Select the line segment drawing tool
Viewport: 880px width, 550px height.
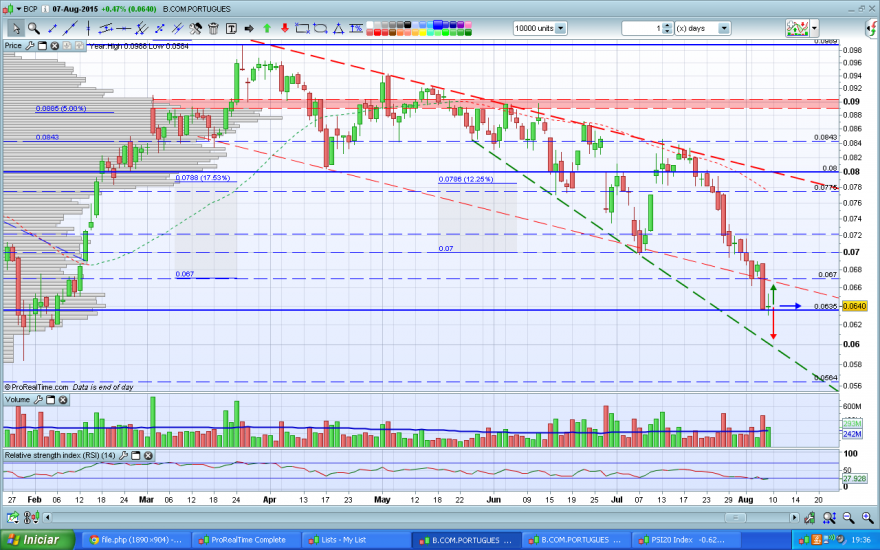52,28
